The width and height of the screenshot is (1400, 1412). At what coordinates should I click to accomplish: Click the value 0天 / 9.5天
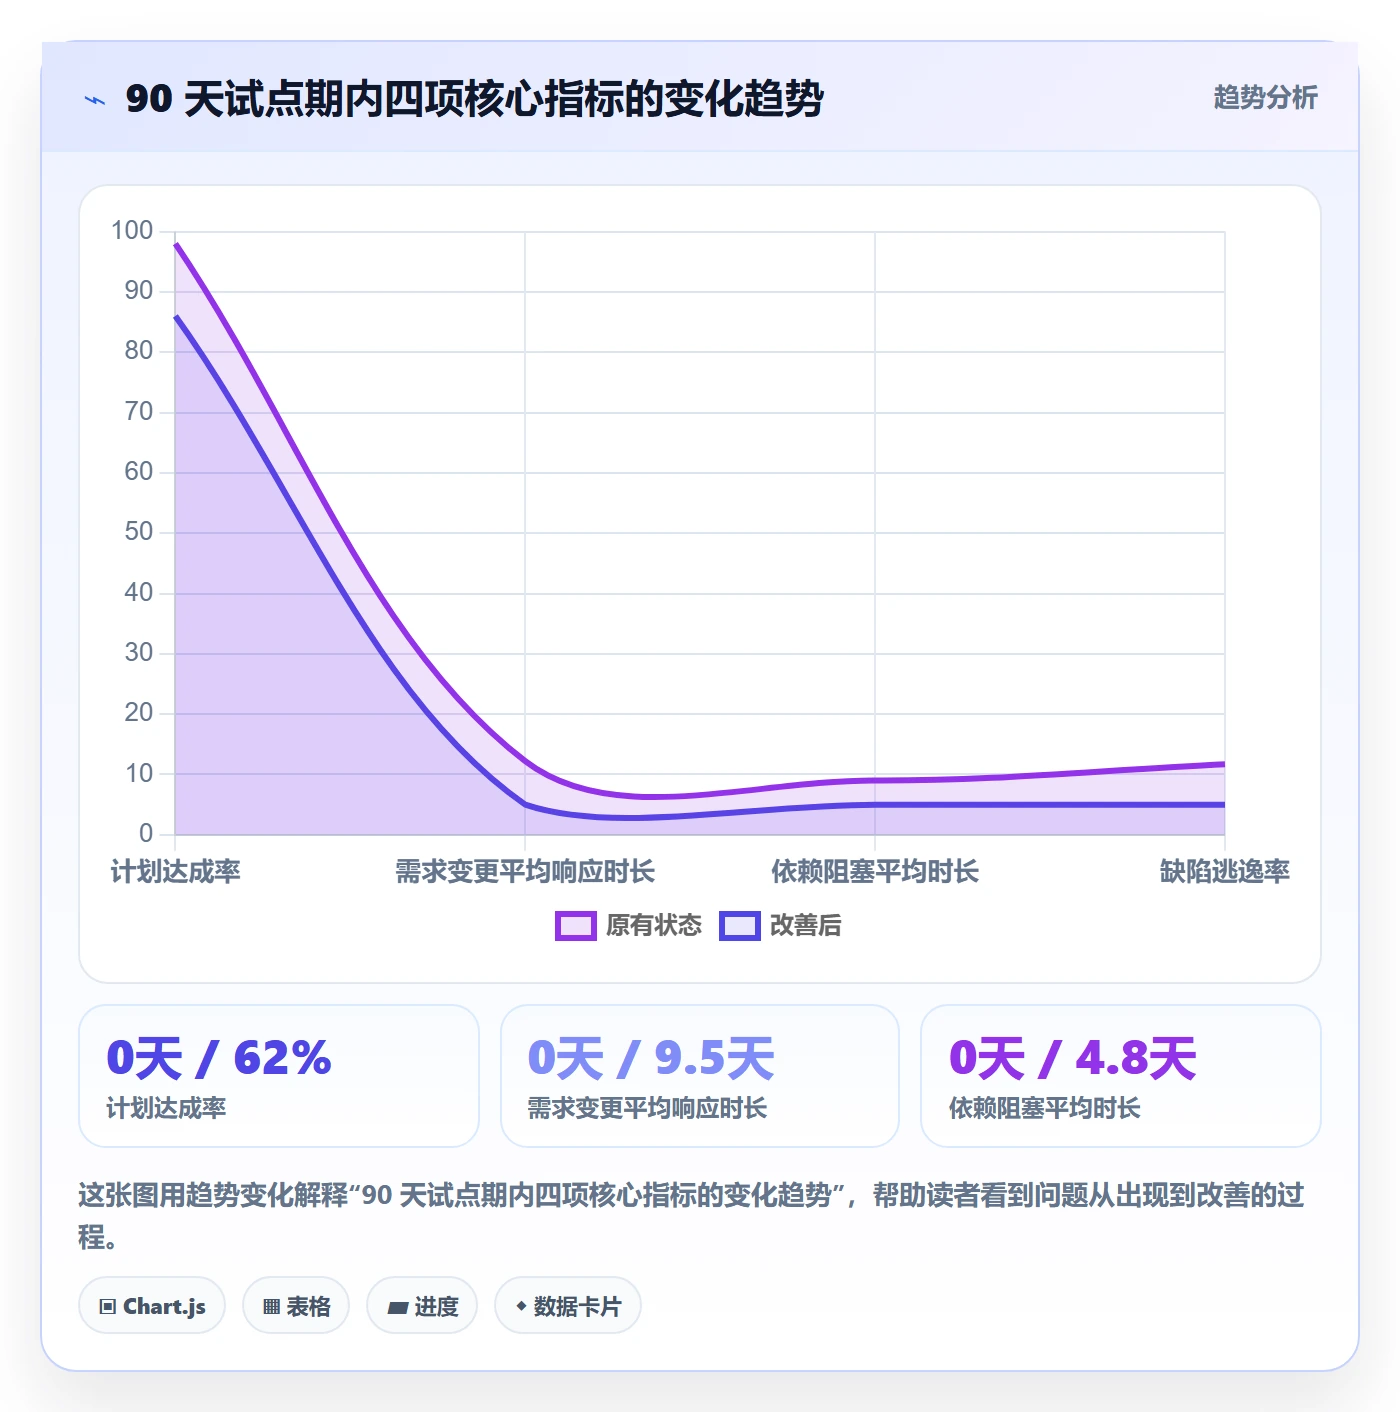(x=651, y=1058)
